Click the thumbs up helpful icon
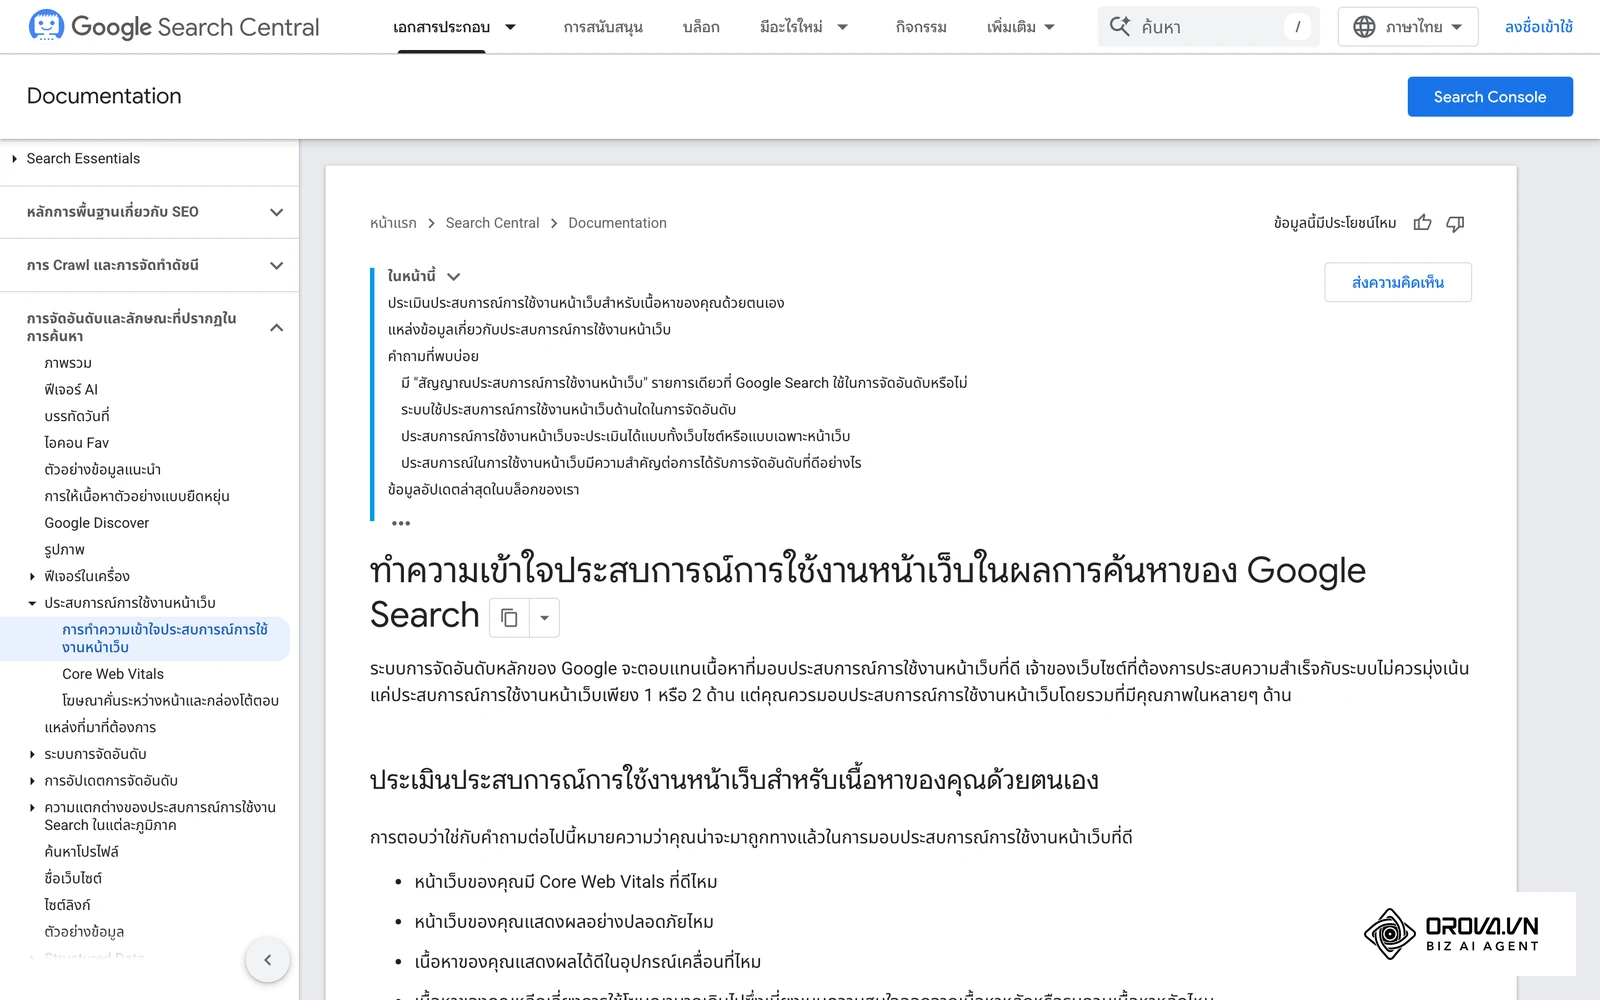This screenshot has width=1600, height=1000. click(1422, 223)
